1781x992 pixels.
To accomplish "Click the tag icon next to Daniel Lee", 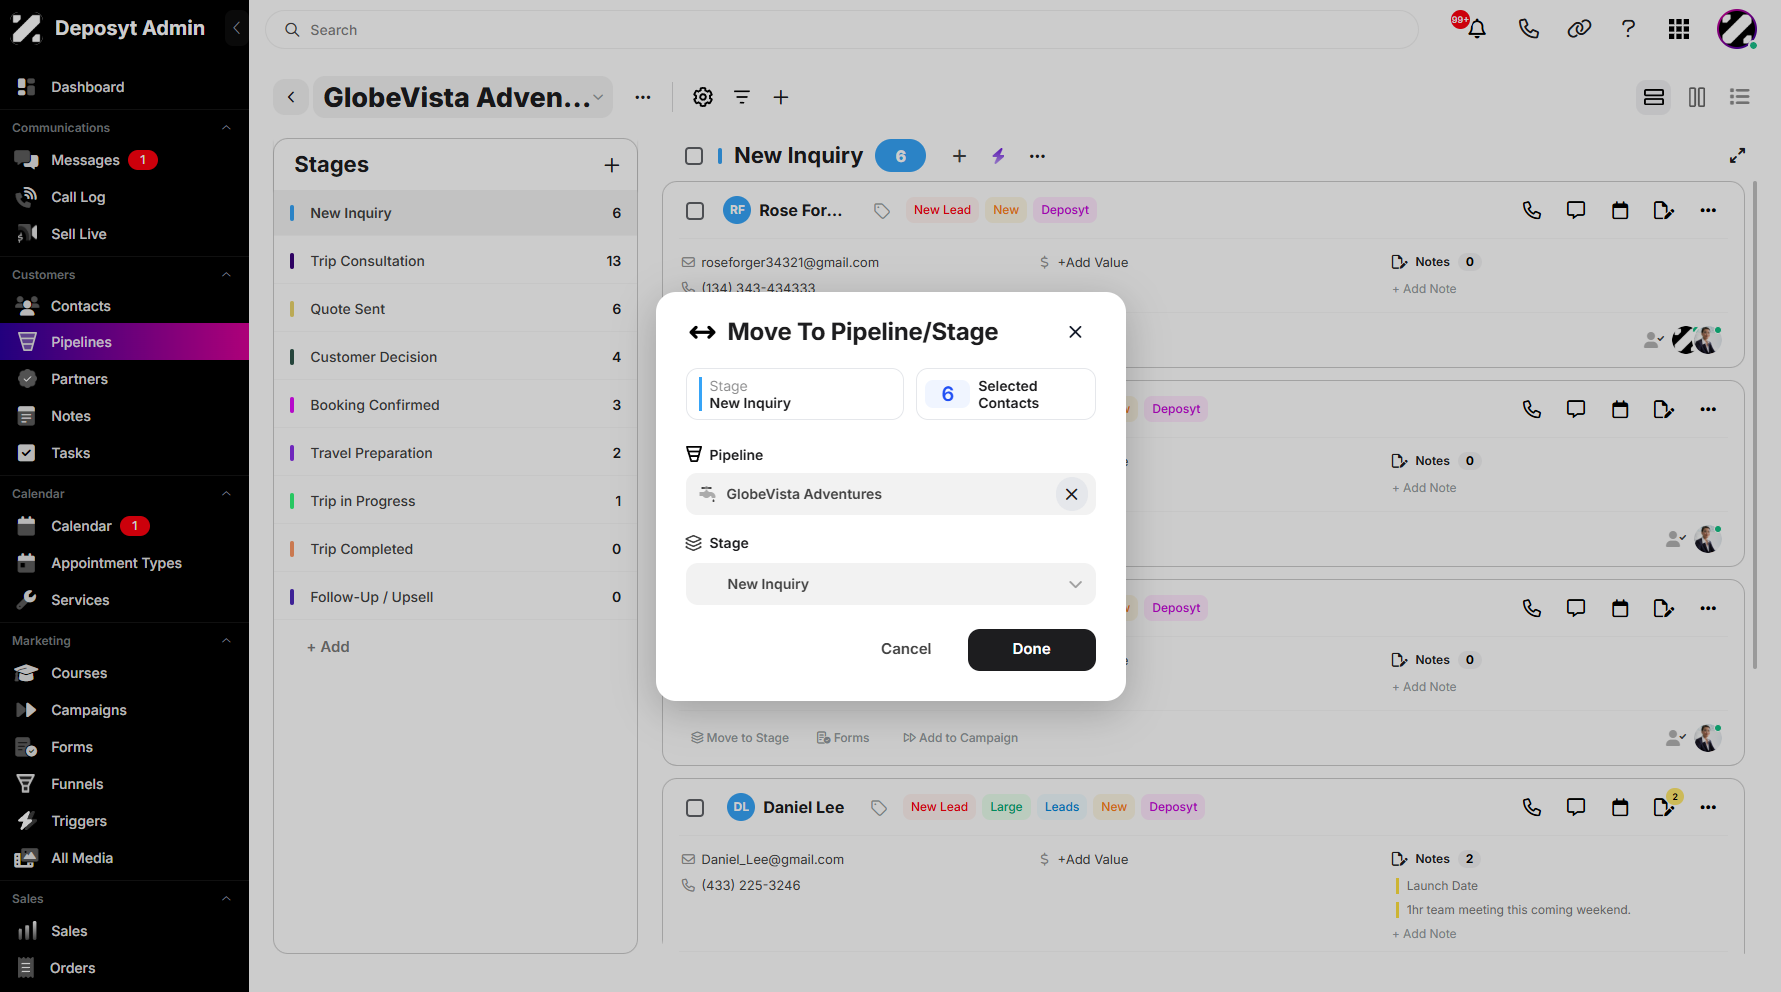I will click(x=879, y=808).
